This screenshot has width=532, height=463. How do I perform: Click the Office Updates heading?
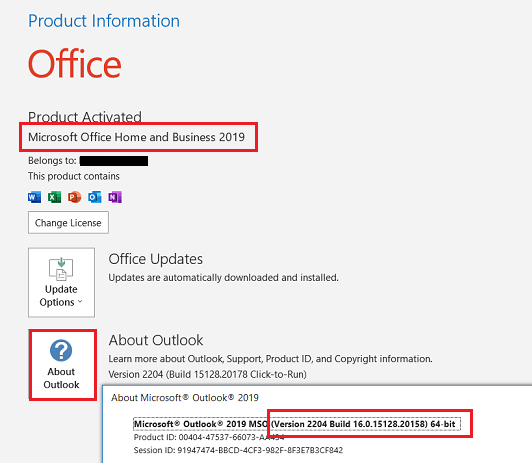click(155, 259)
